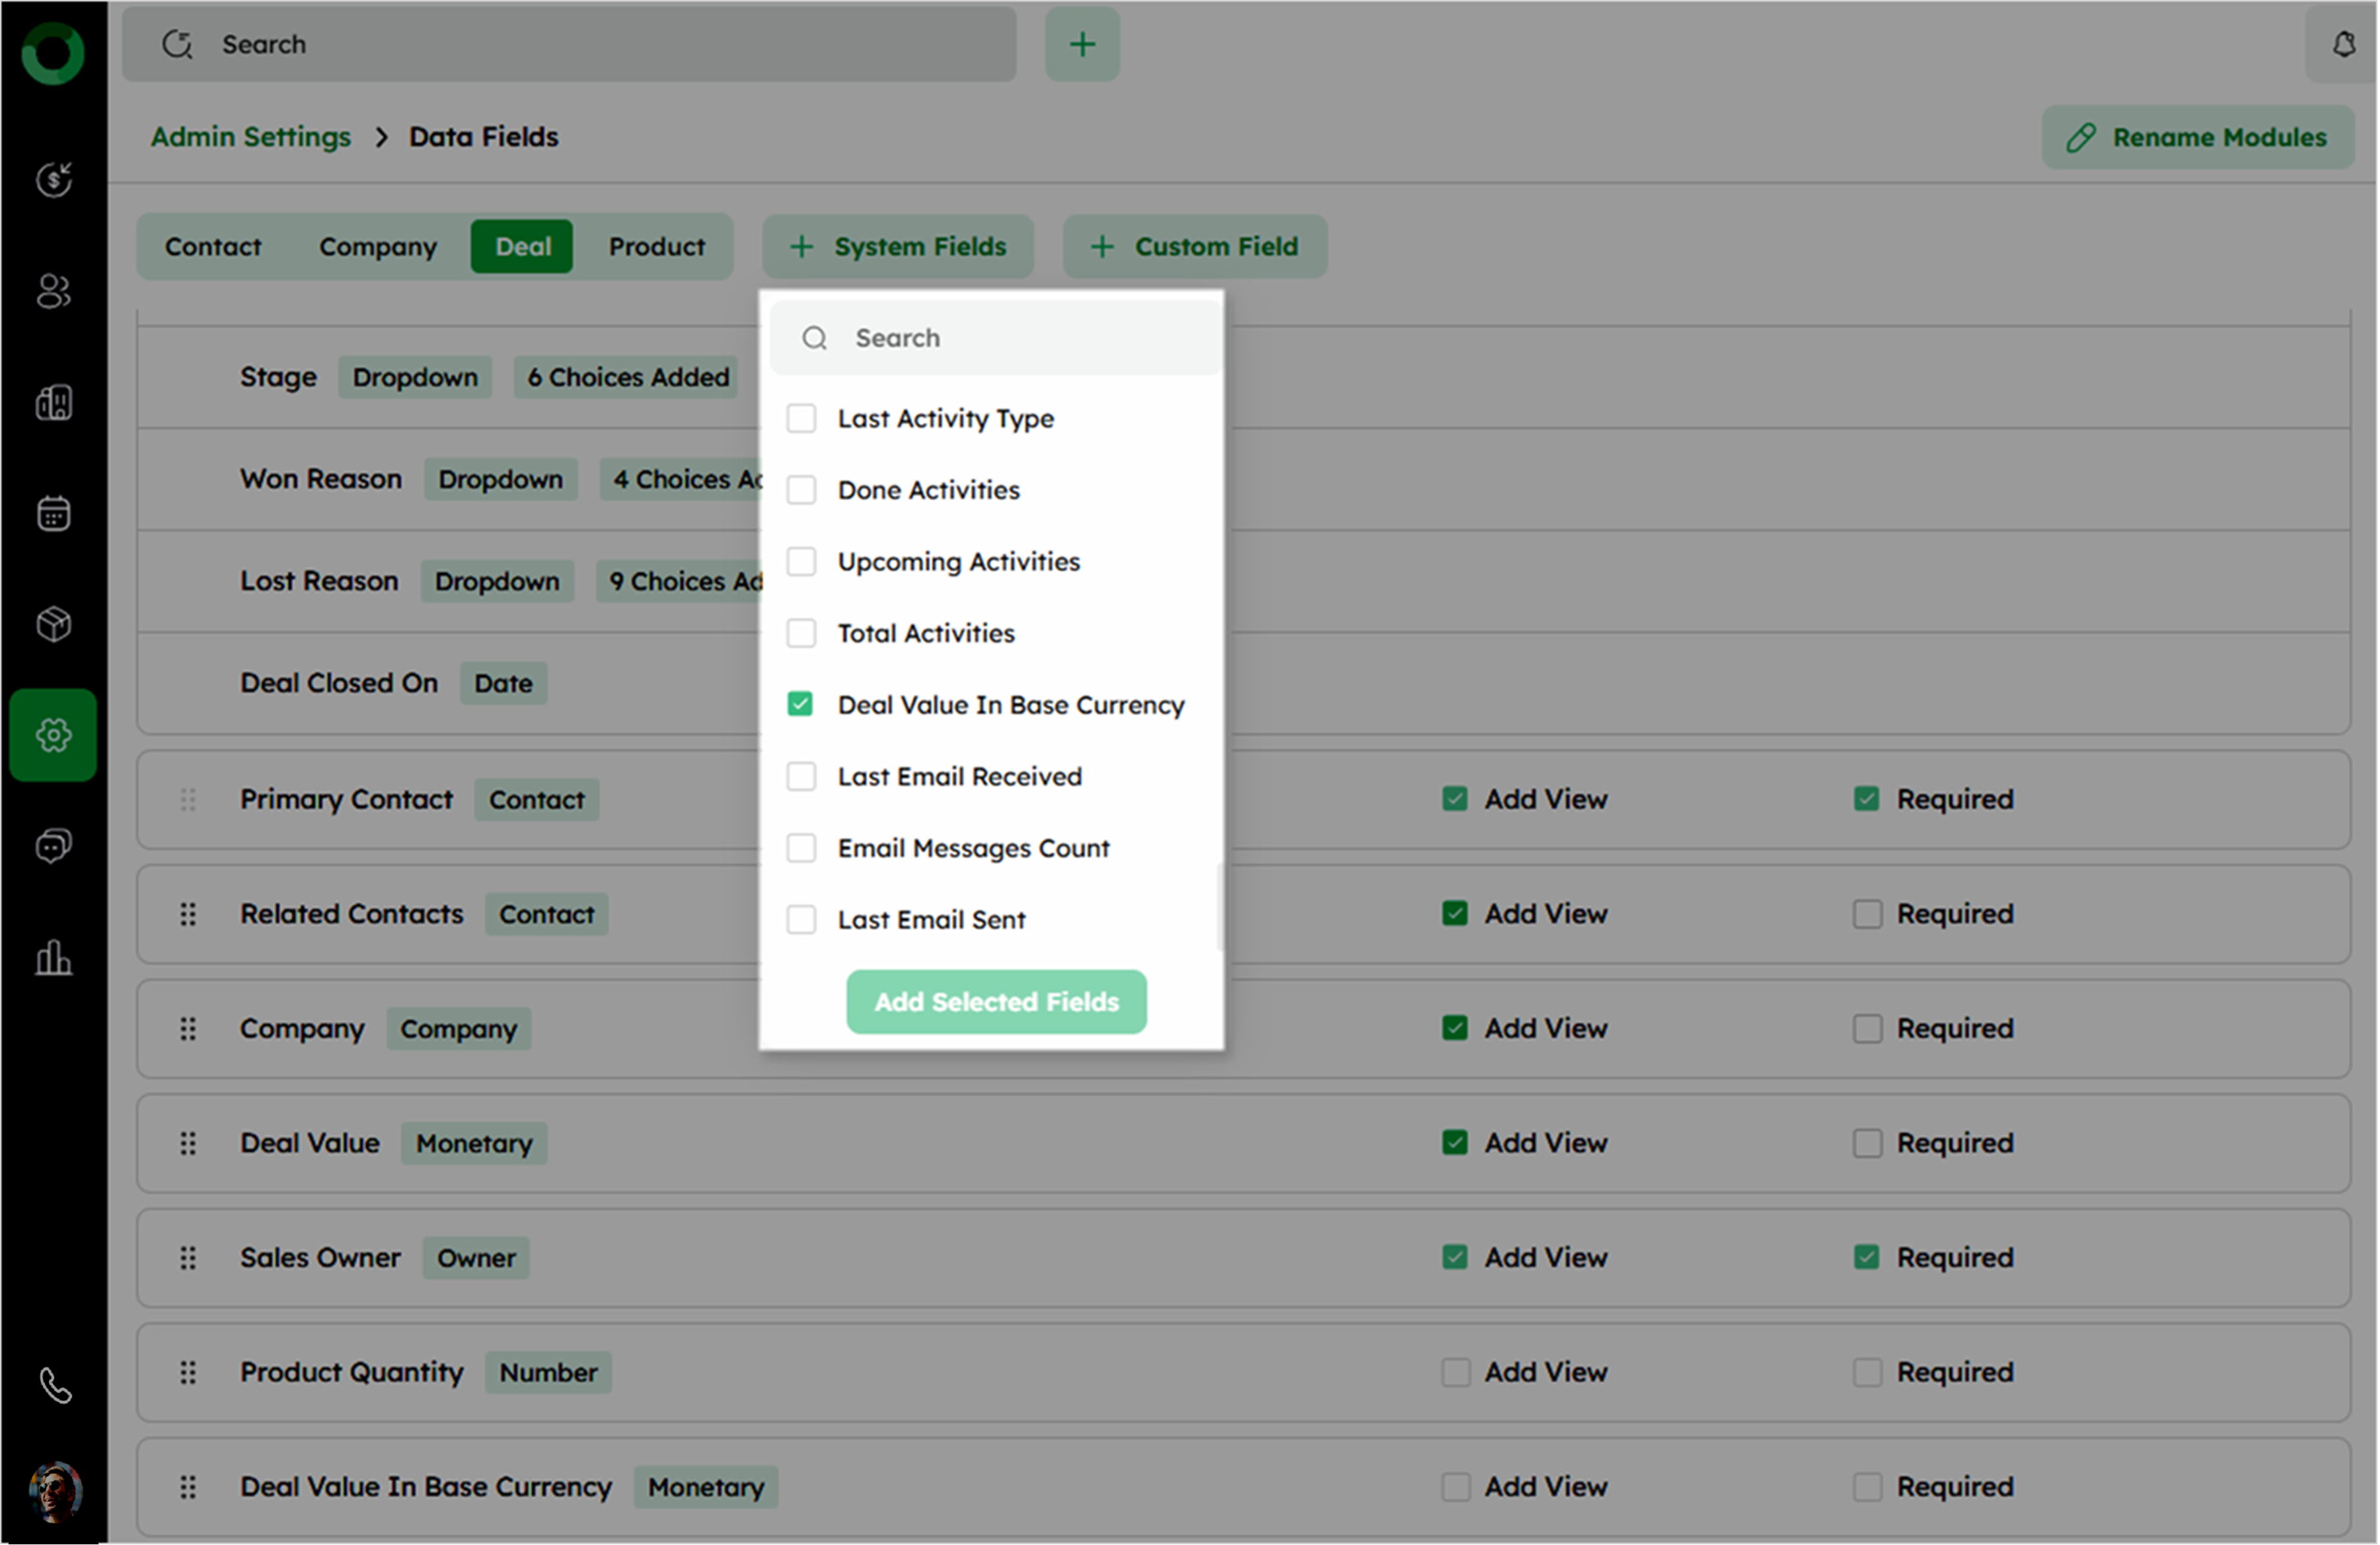Click the notifications bell icon
This screenshot has width=2380, height=1545.
coord(2343,44)
